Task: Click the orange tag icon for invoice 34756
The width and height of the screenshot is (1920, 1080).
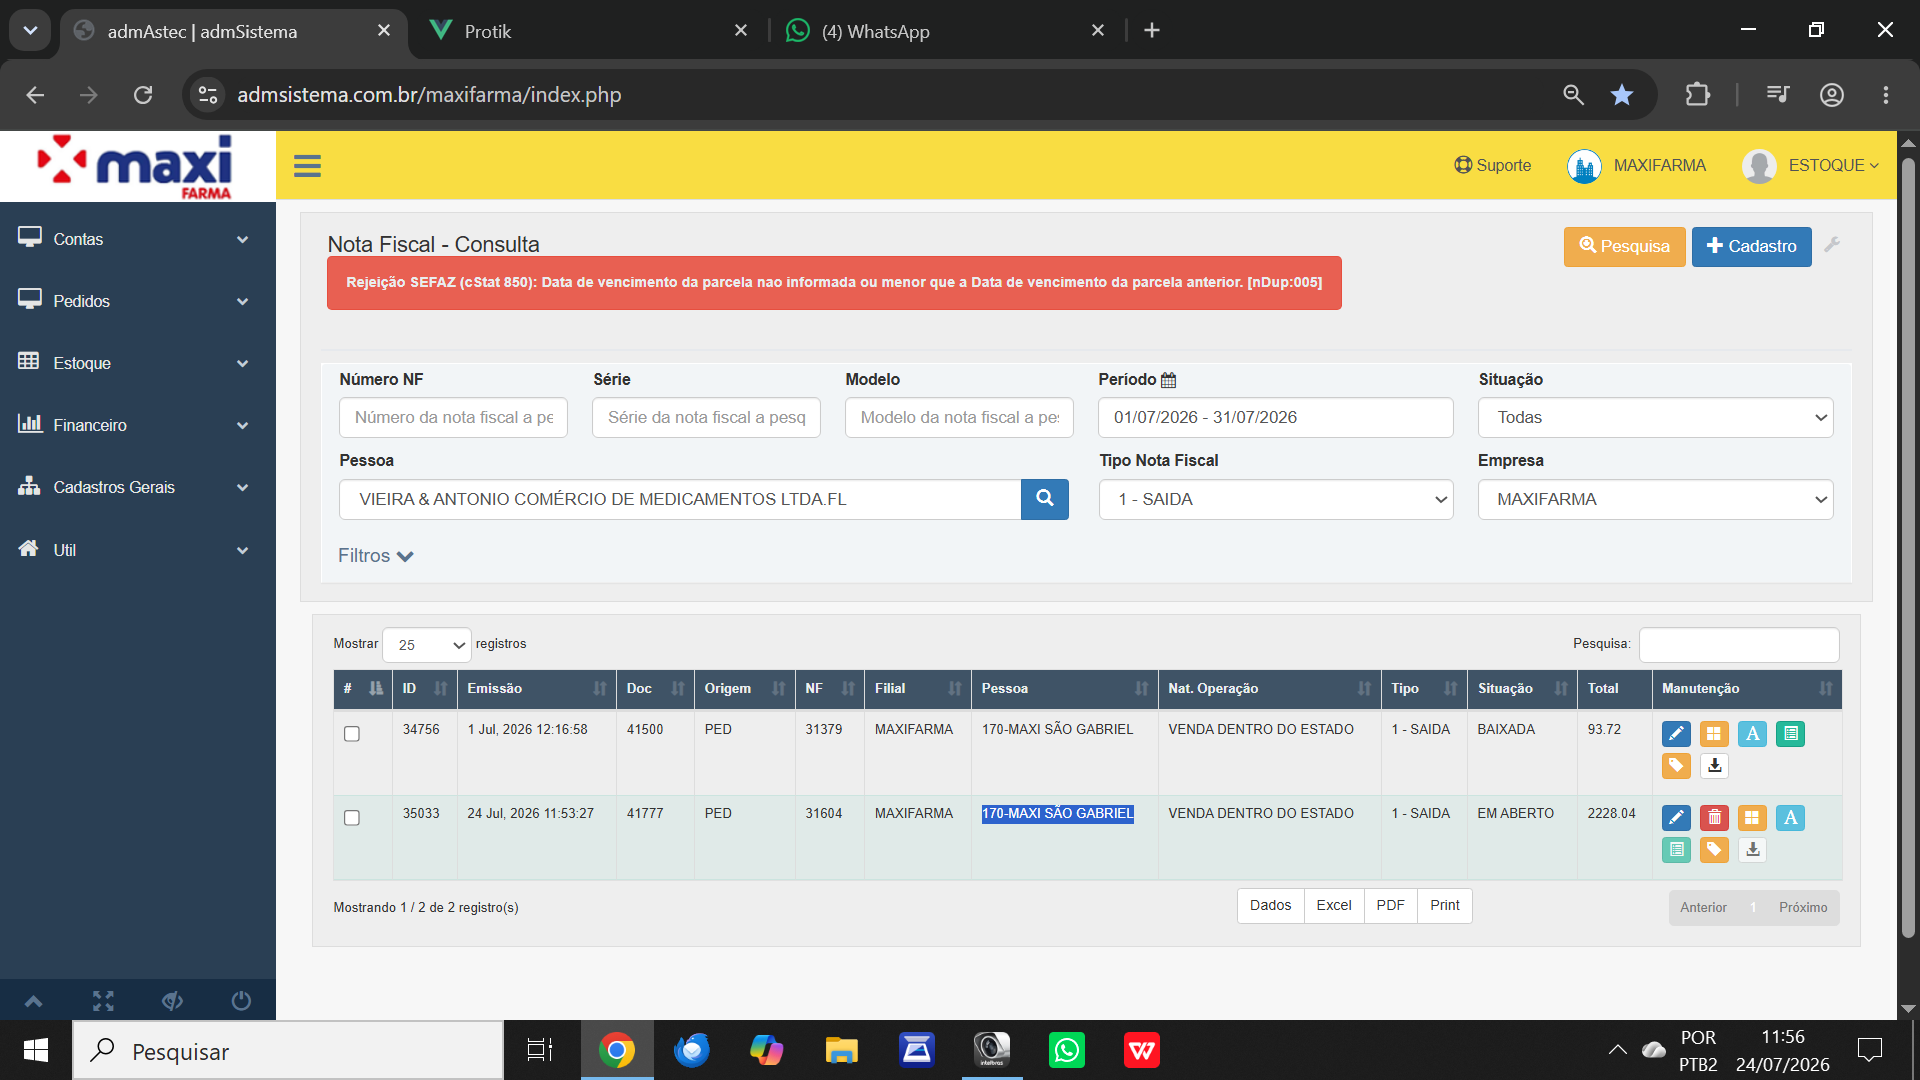Action: click(x=1676, y=766)
